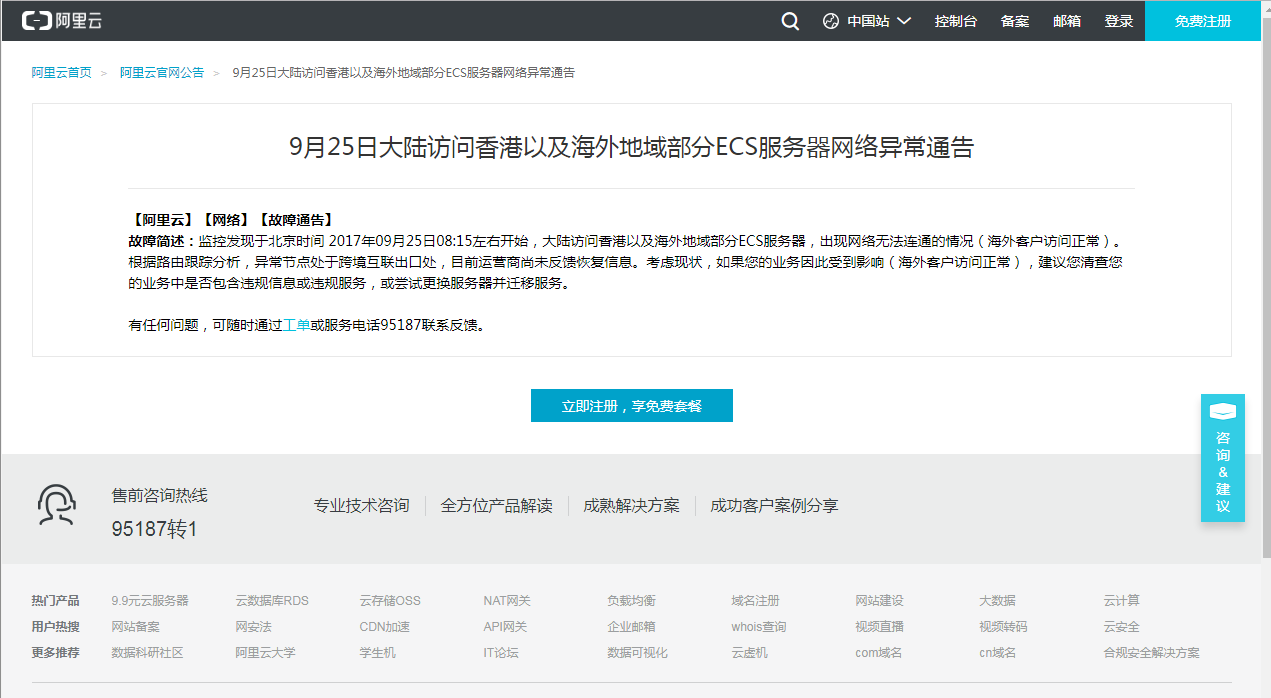Image resolution: width=1271 pixels, height=698 pixels.
Task: Open the 咨询&建议 floating widget
Action: (x=1223, y=458)
